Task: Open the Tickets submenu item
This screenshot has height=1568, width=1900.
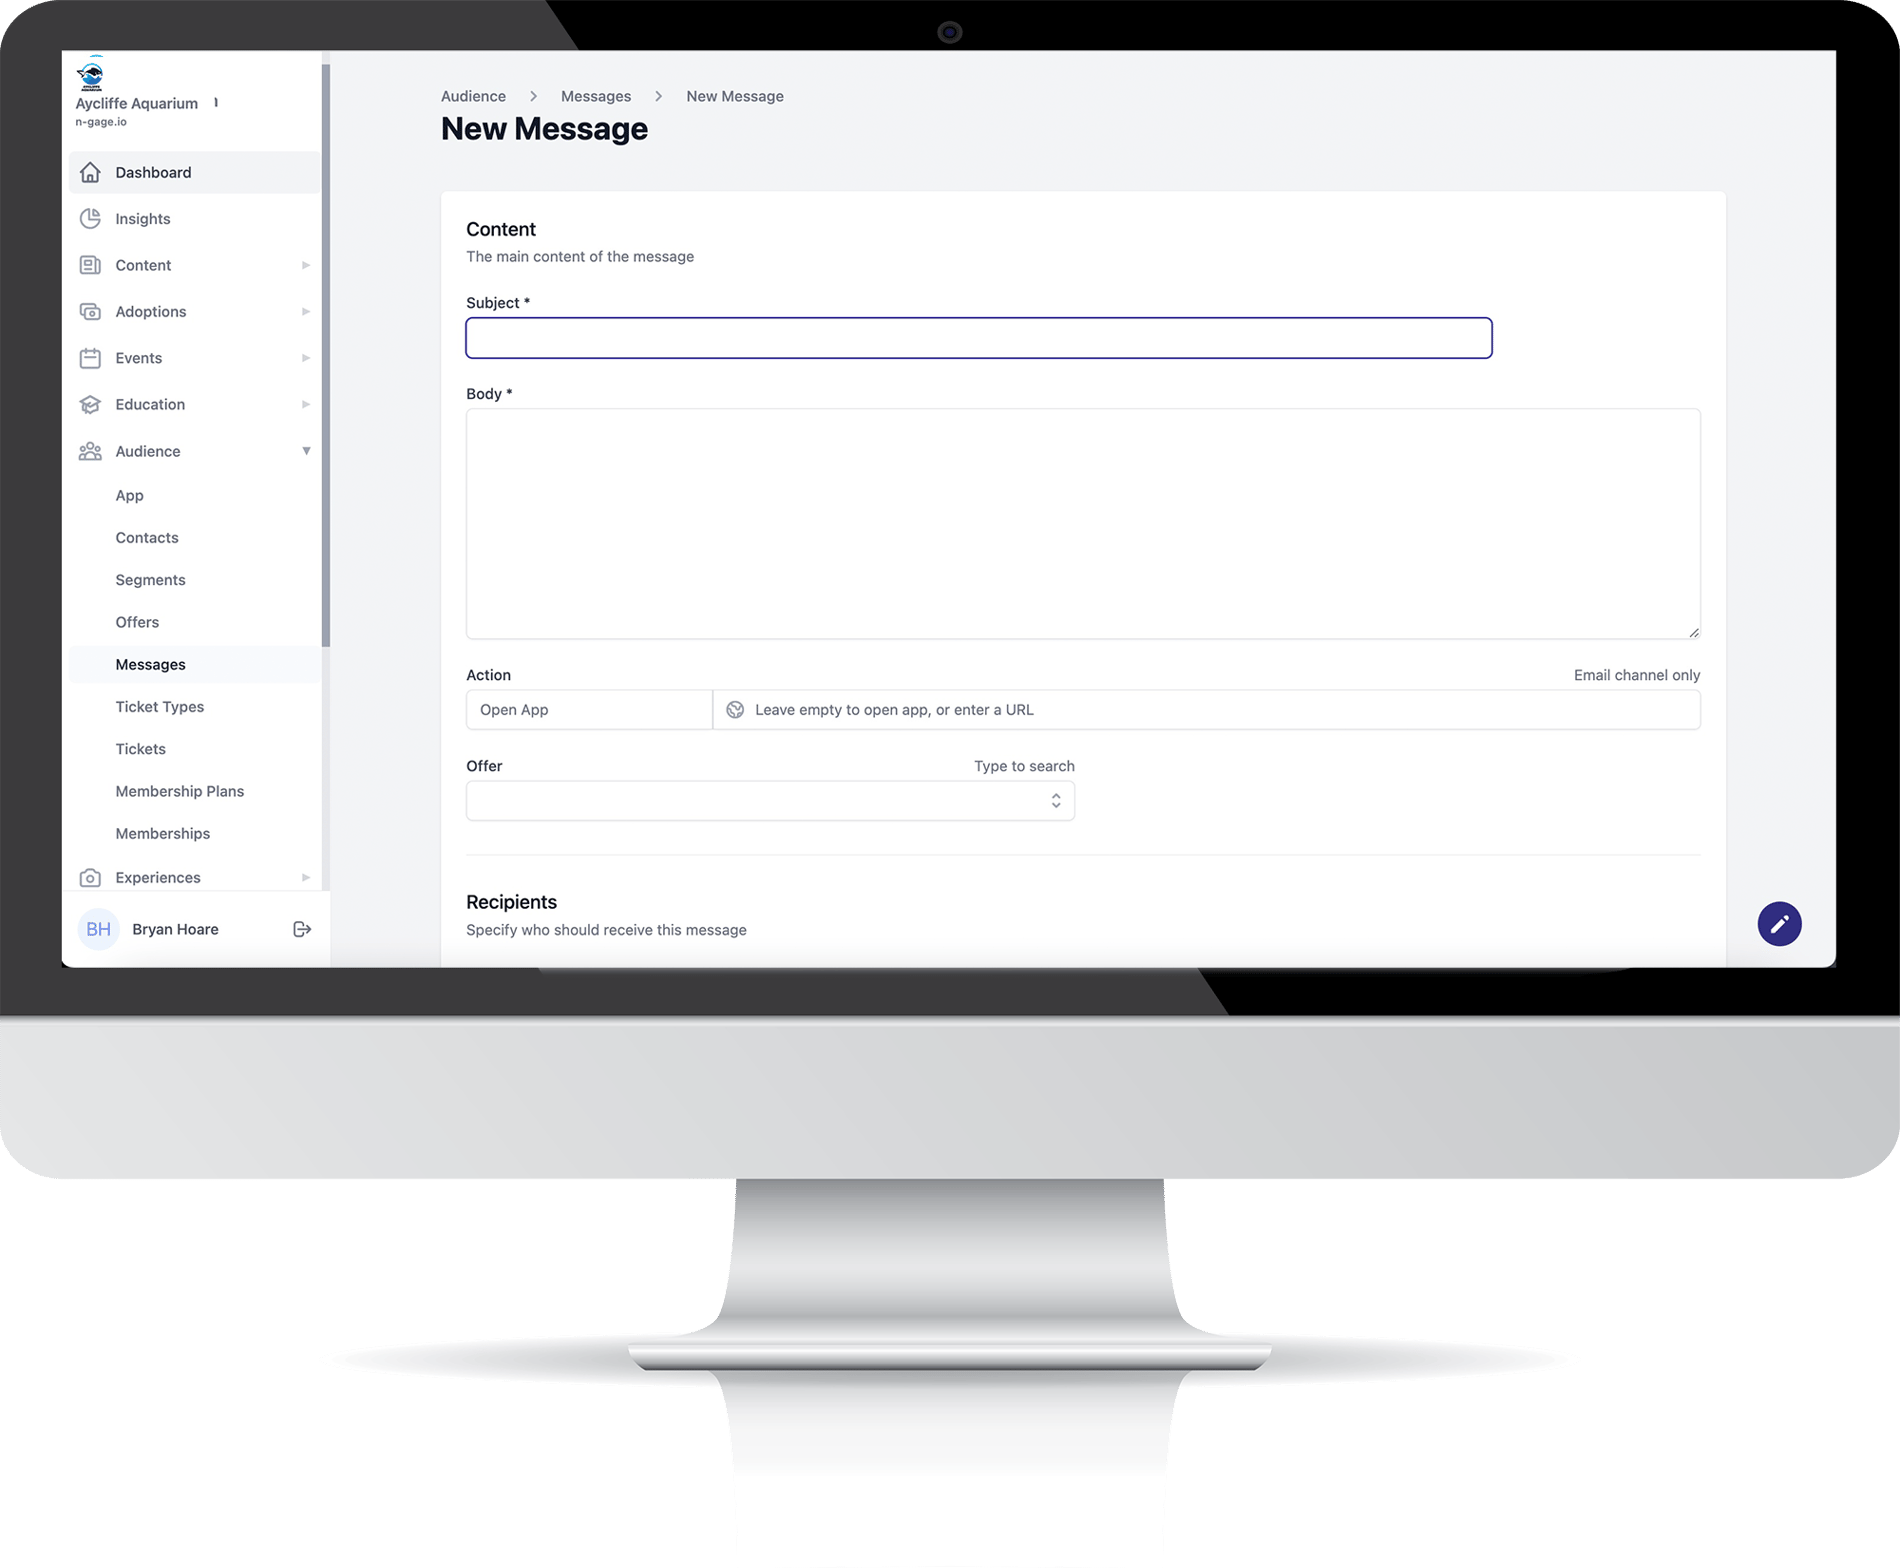Action: (x=140, y=748)
